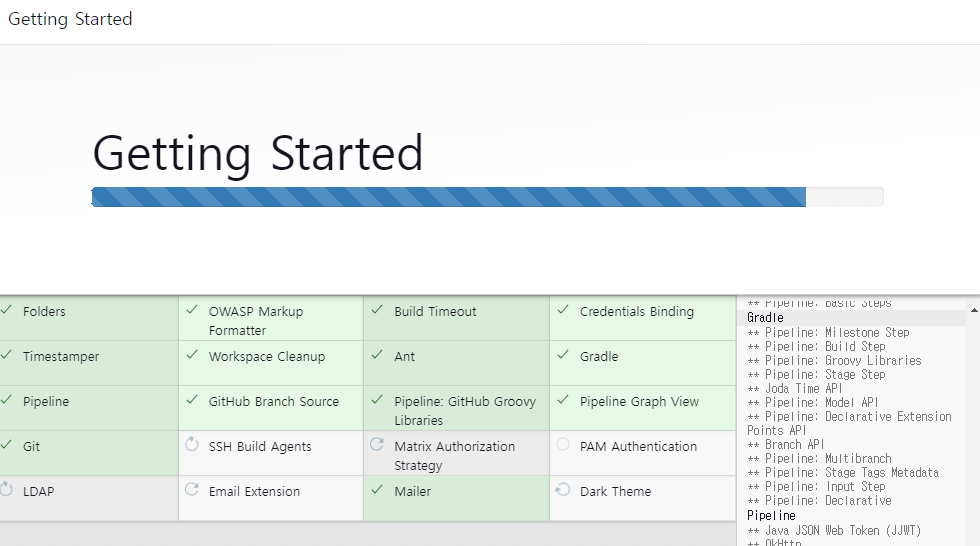The image size is (980, 546).
Task: Click the spinner icon beside Dark Theme
Action: pos(563,489)
